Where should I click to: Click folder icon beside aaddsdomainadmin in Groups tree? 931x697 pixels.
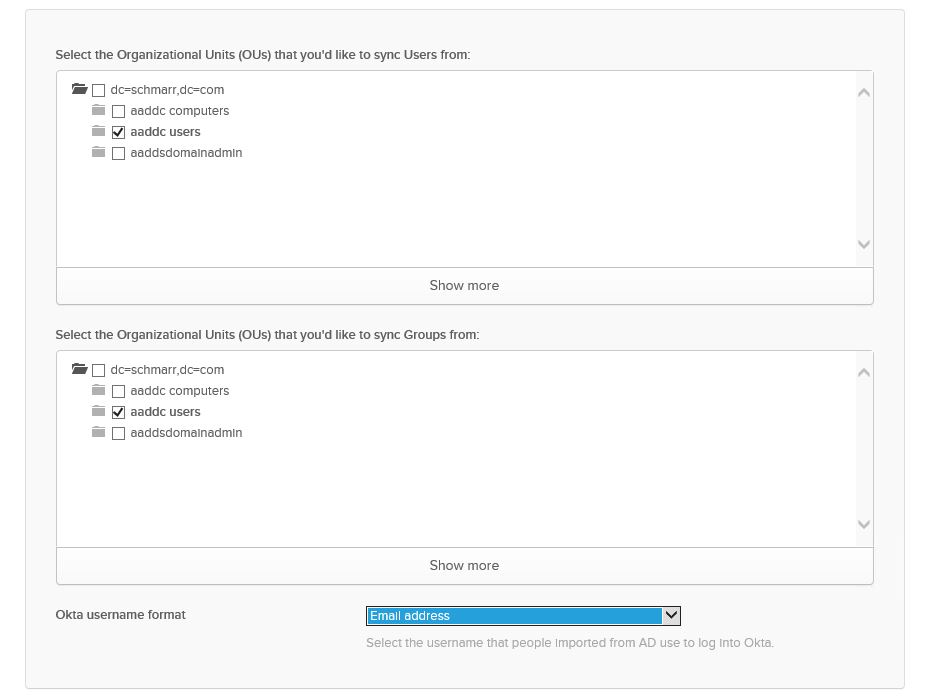(x=98, y=433)
